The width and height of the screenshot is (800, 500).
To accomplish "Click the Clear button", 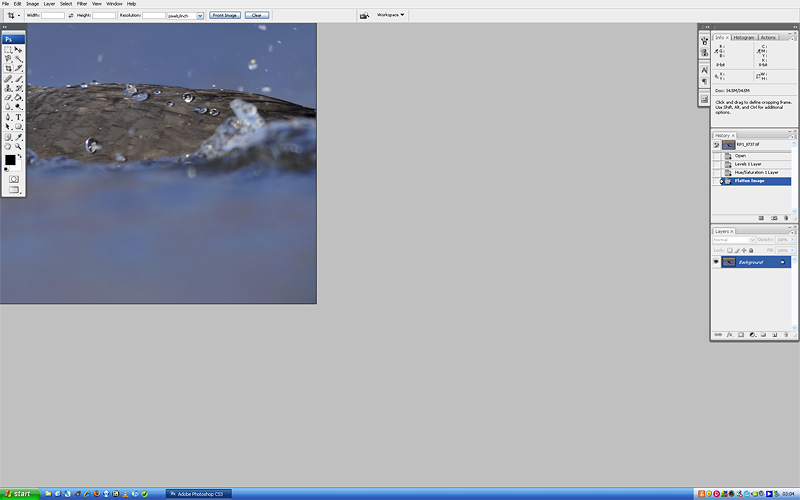I will tap(257, 15).
